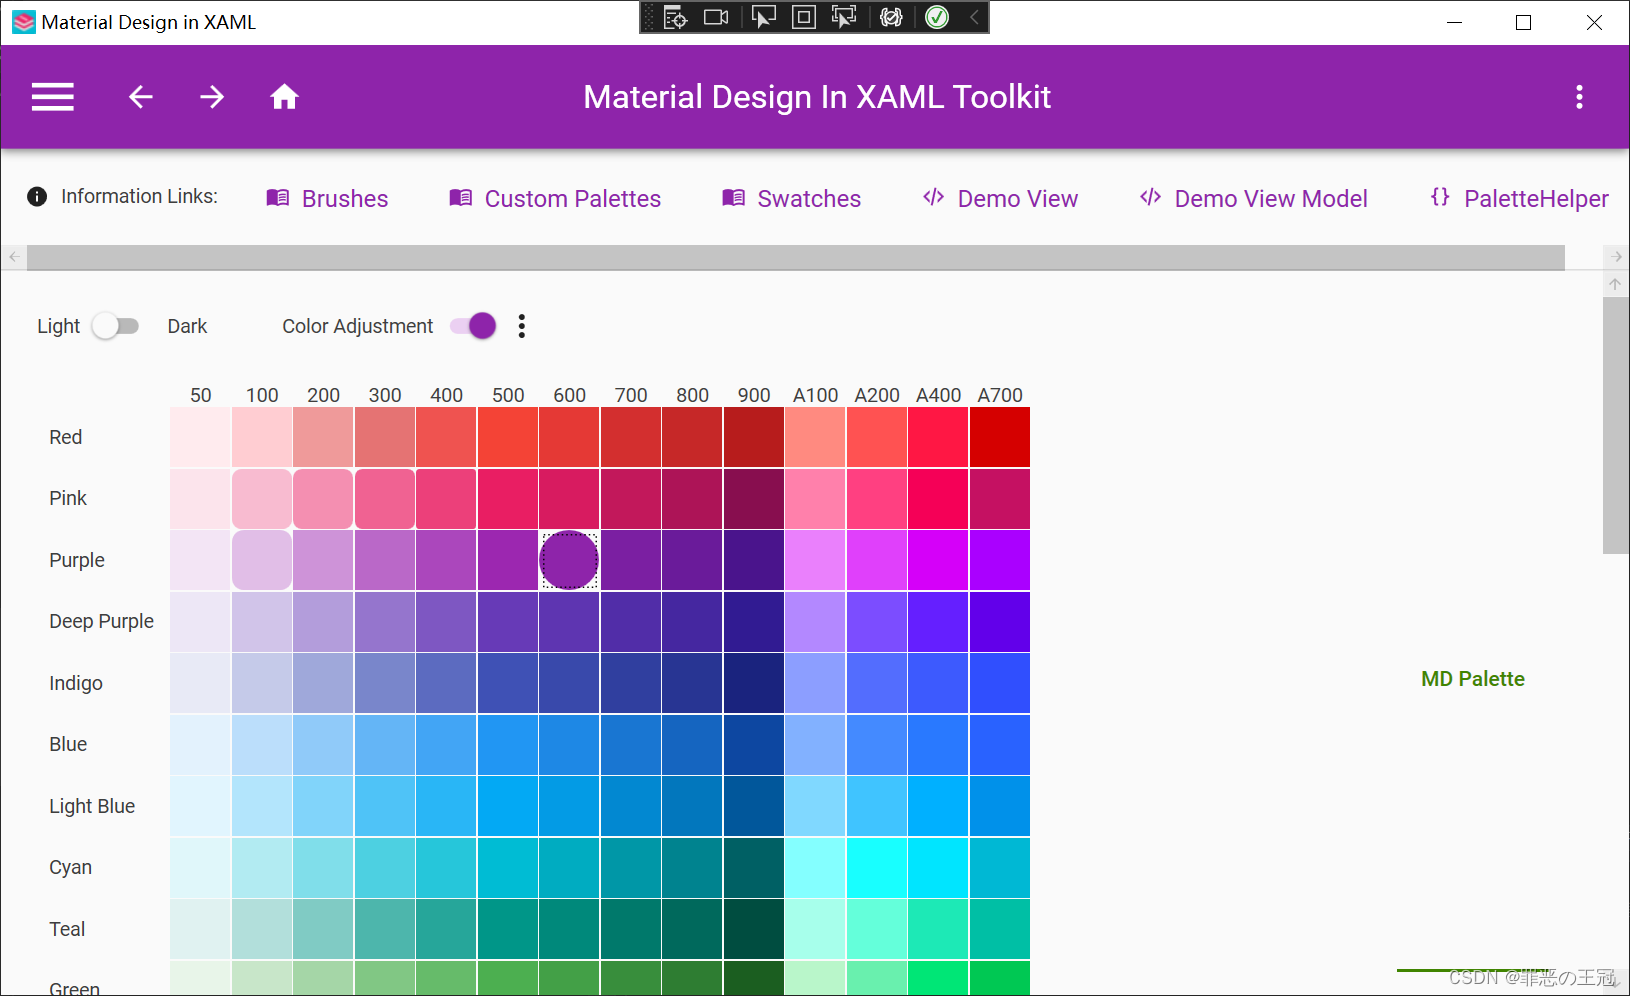Screen dimensions: 1630x996
Task: Select the Indigo 900 color swatch
Action: click(754, 683)
